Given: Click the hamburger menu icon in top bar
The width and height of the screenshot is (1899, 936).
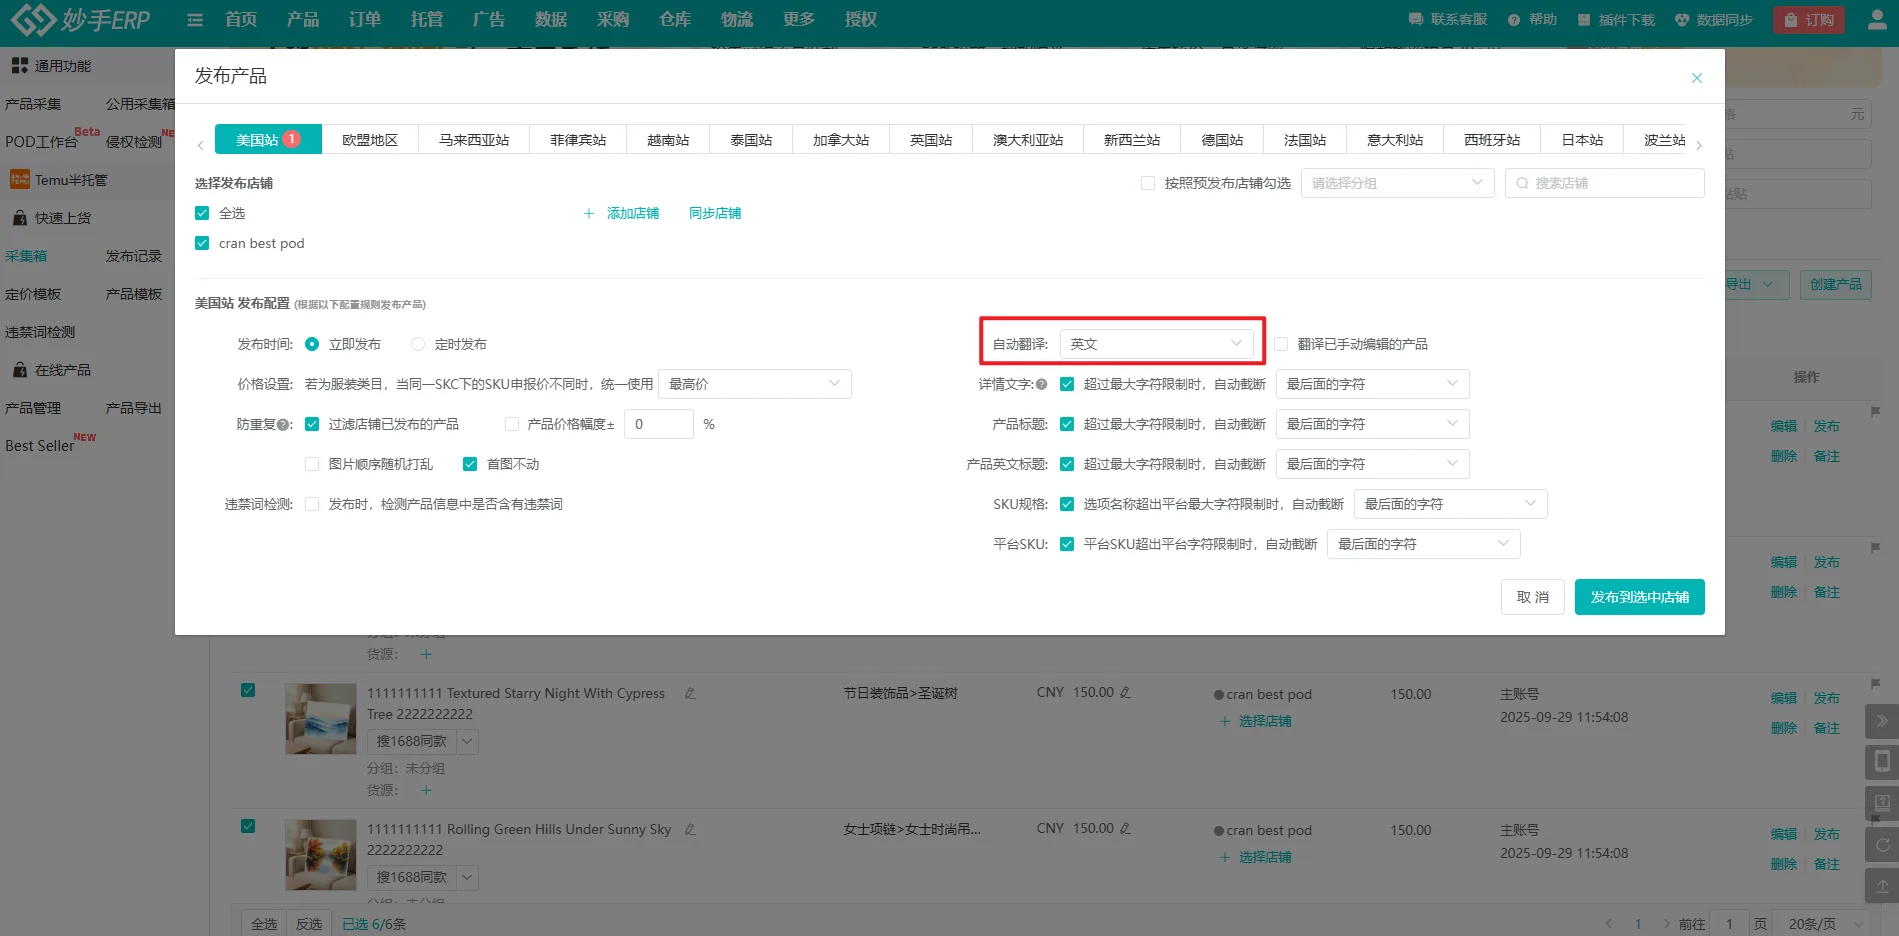Looking at the screenshot, I should [x=195, y=20].
